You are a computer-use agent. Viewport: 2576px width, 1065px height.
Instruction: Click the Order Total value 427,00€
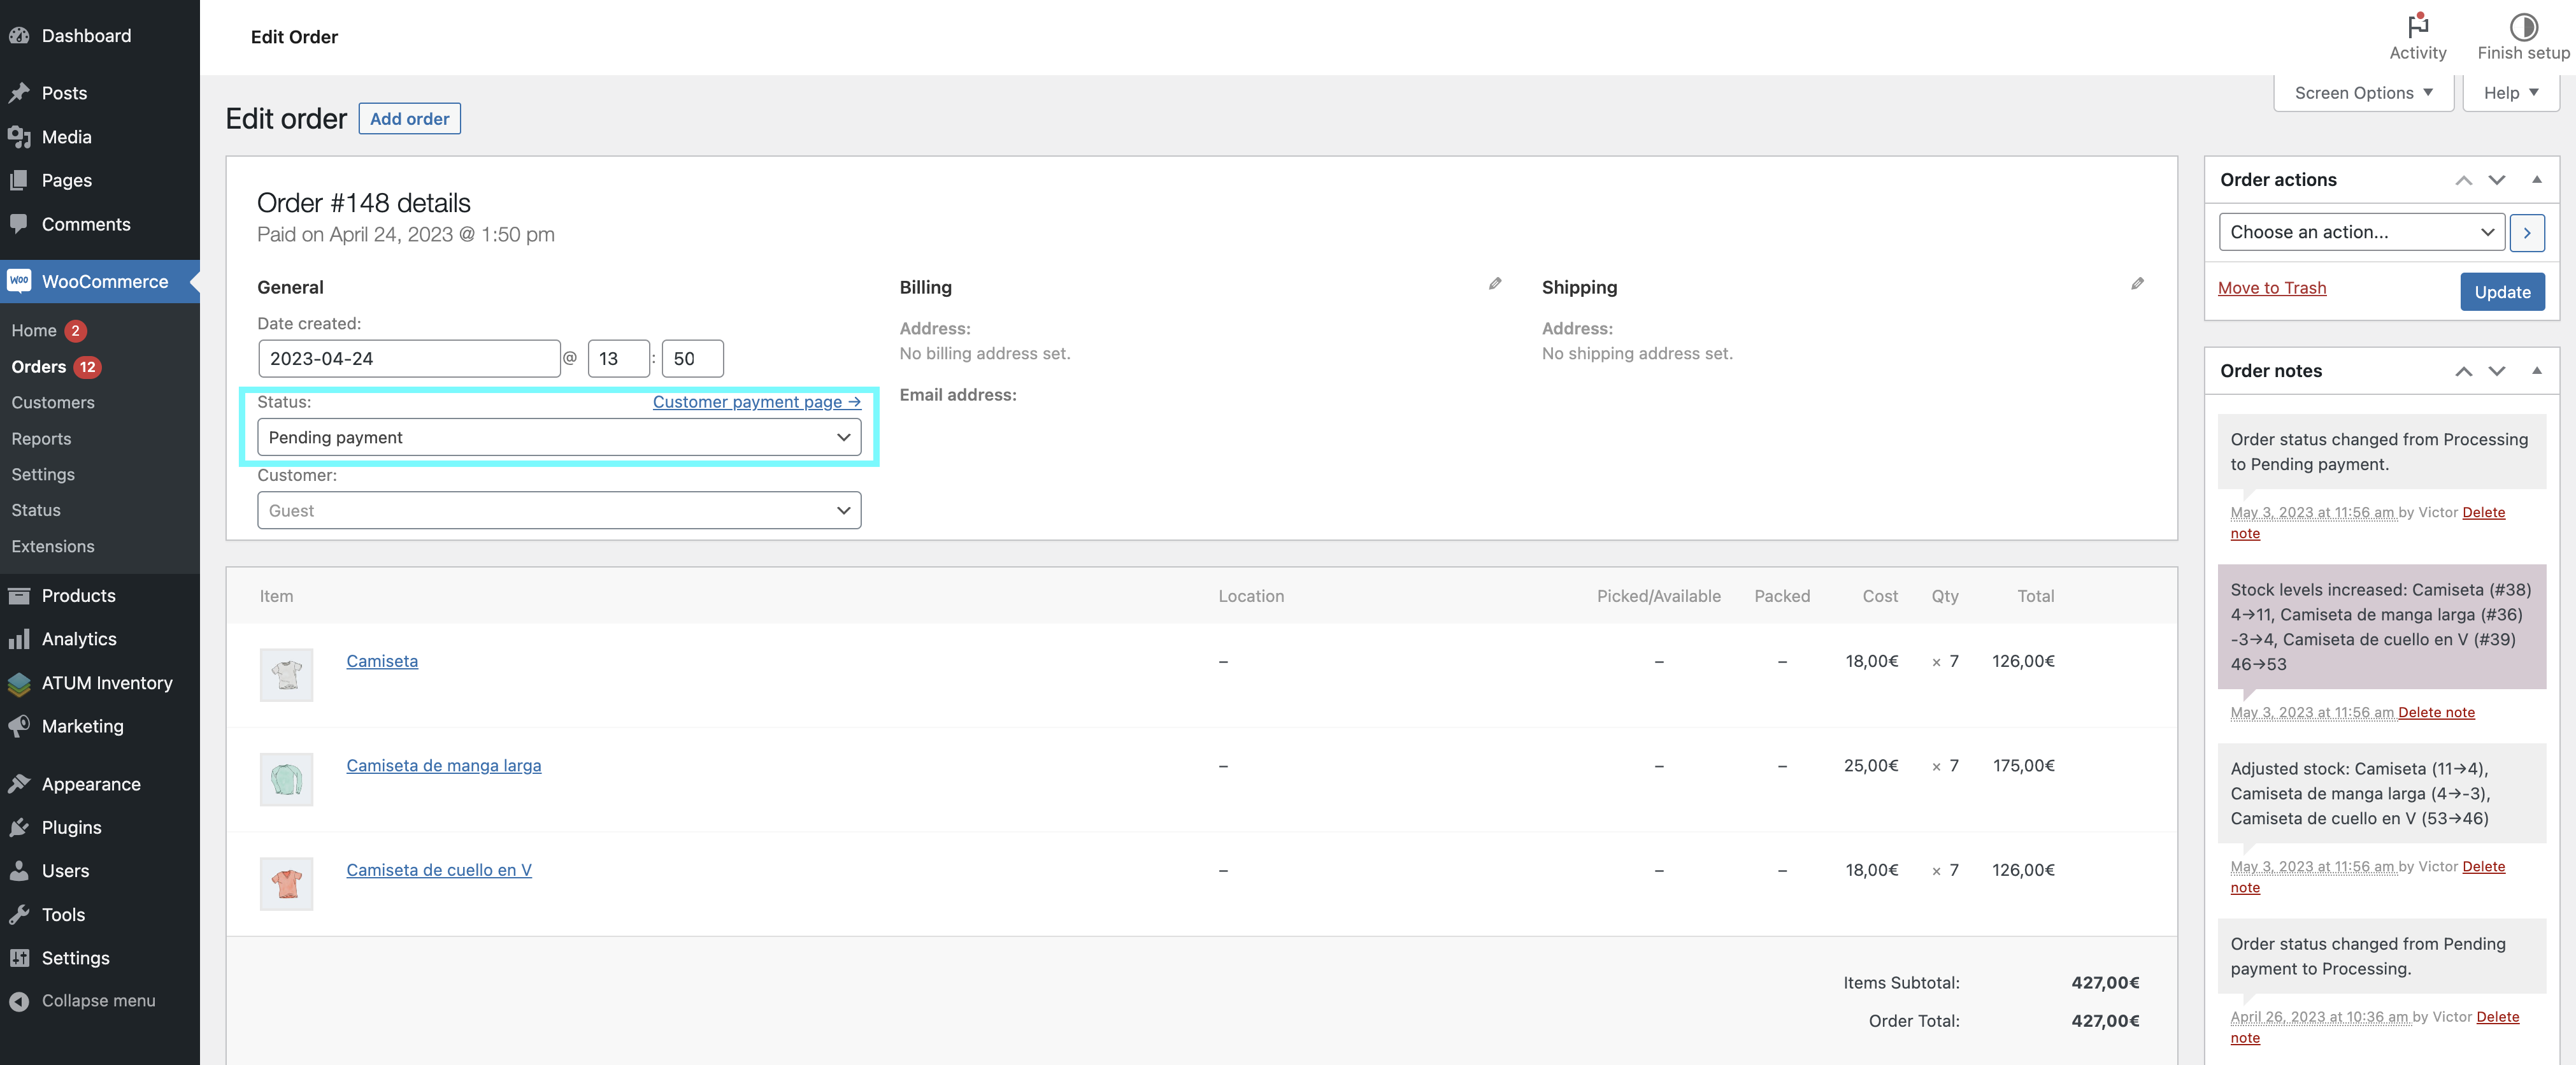(x=2105, y=1021)
